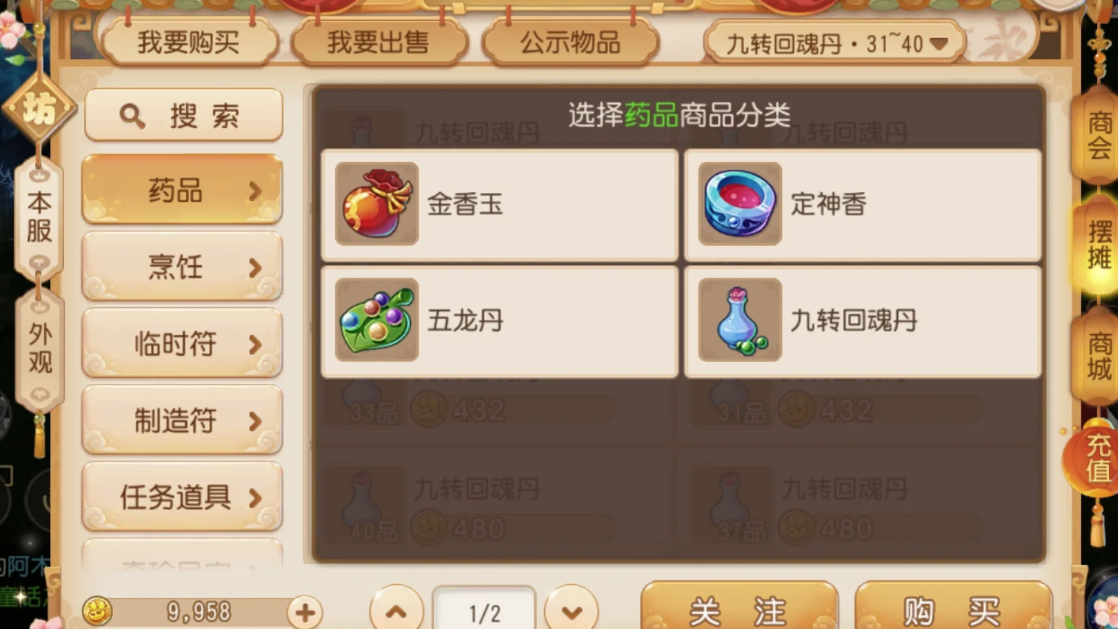The height and width of the screenshot is (629, 1118).
Task: Click the magnifier search icon
Action: [x=132, y=116]
